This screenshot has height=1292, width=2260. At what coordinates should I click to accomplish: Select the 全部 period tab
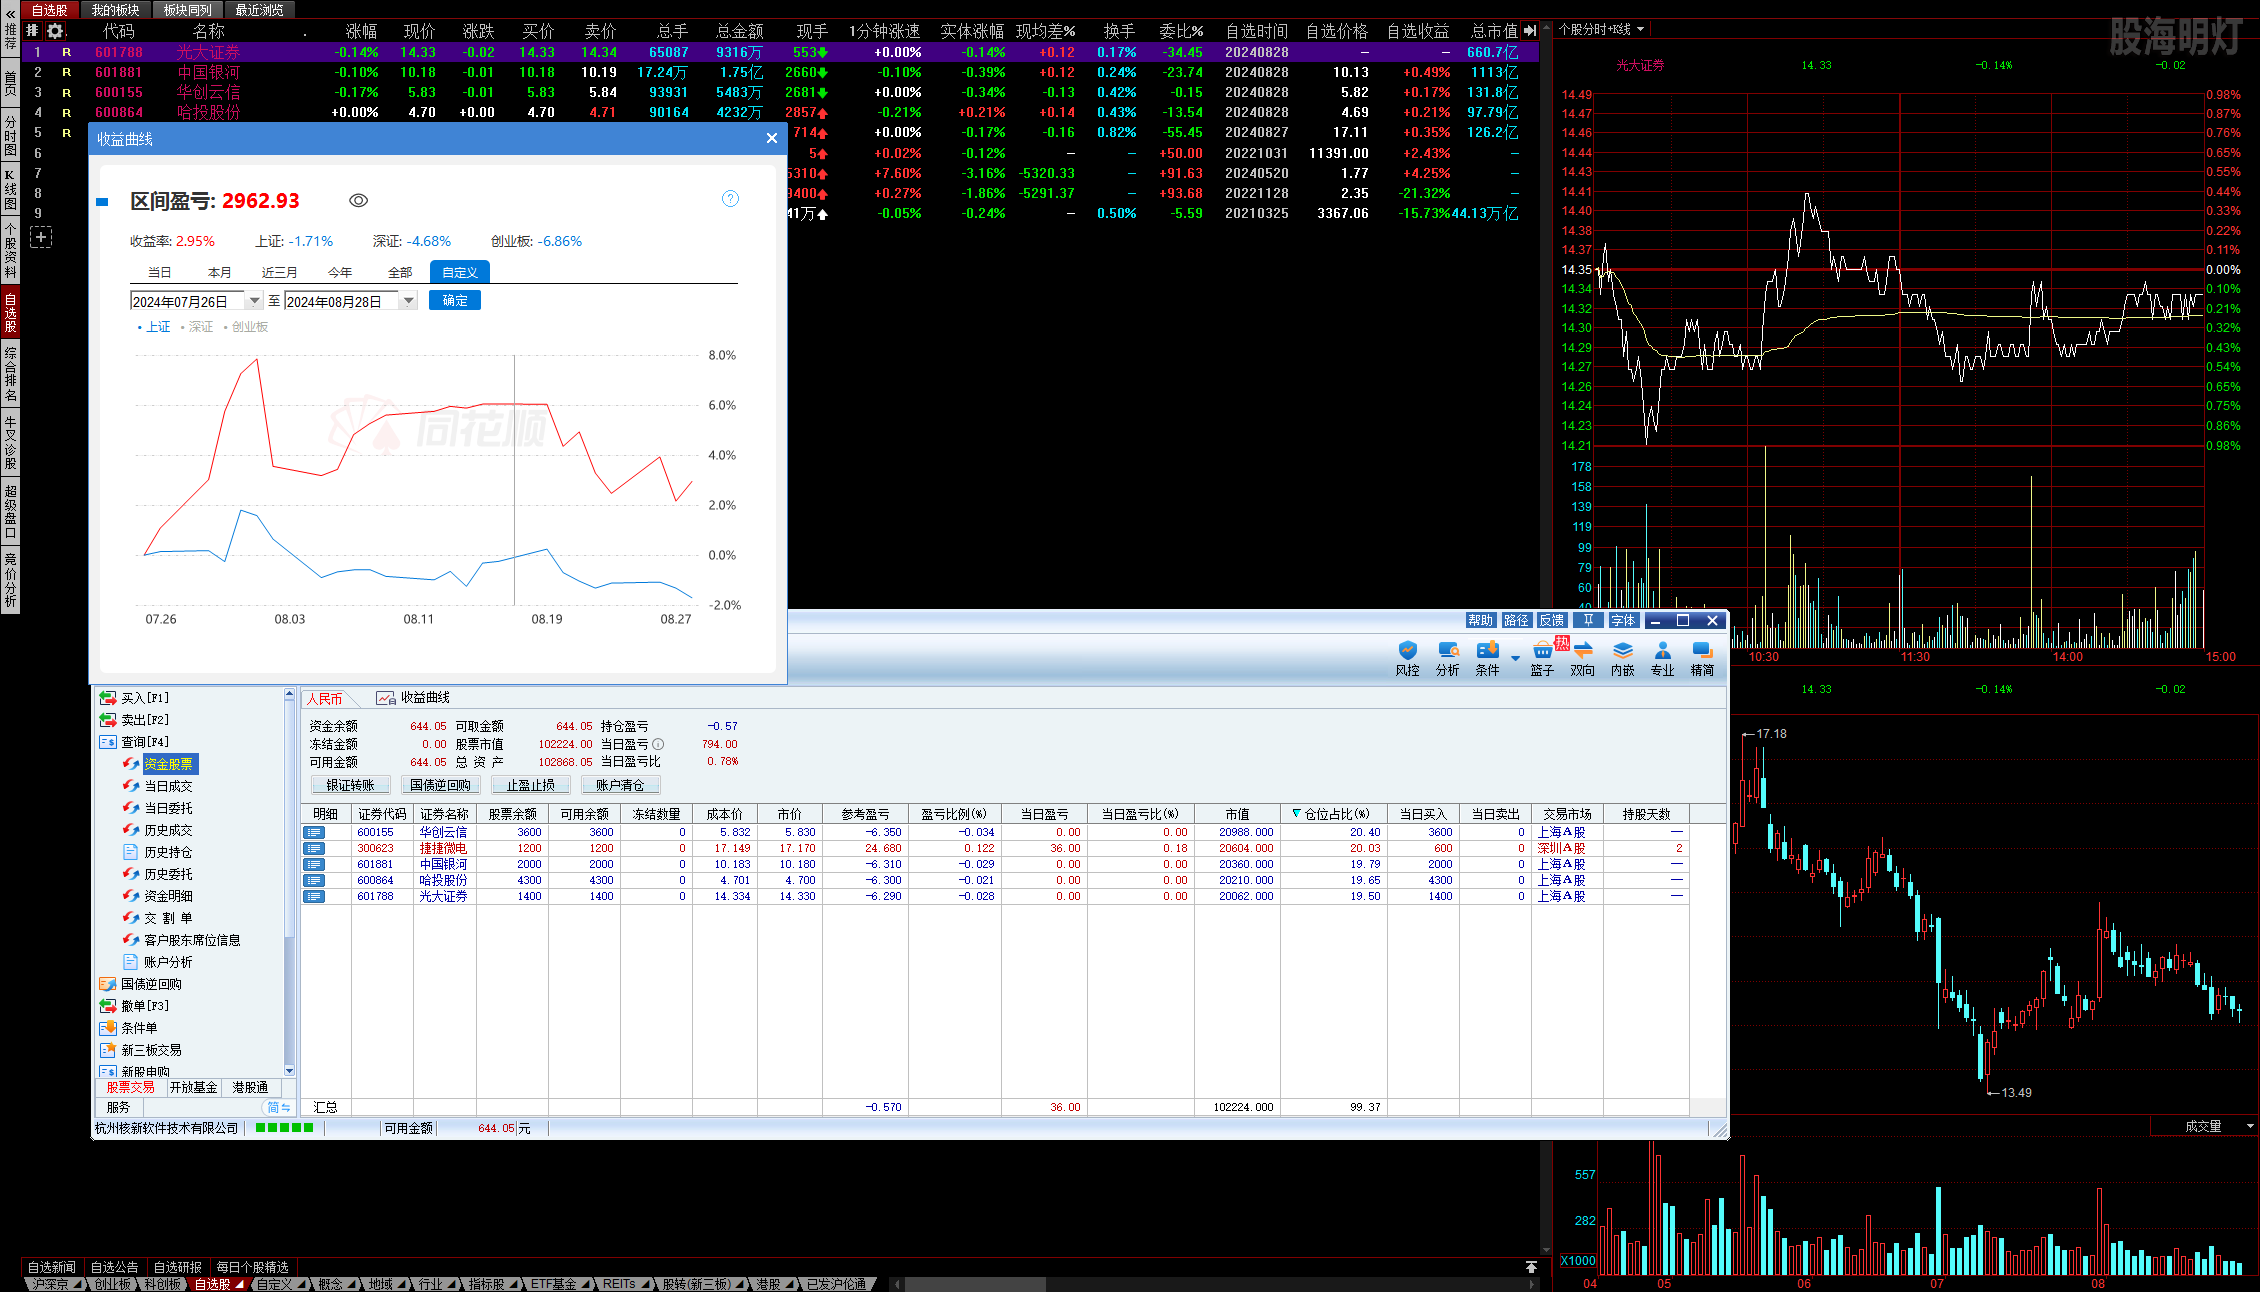tap(399, 272)
